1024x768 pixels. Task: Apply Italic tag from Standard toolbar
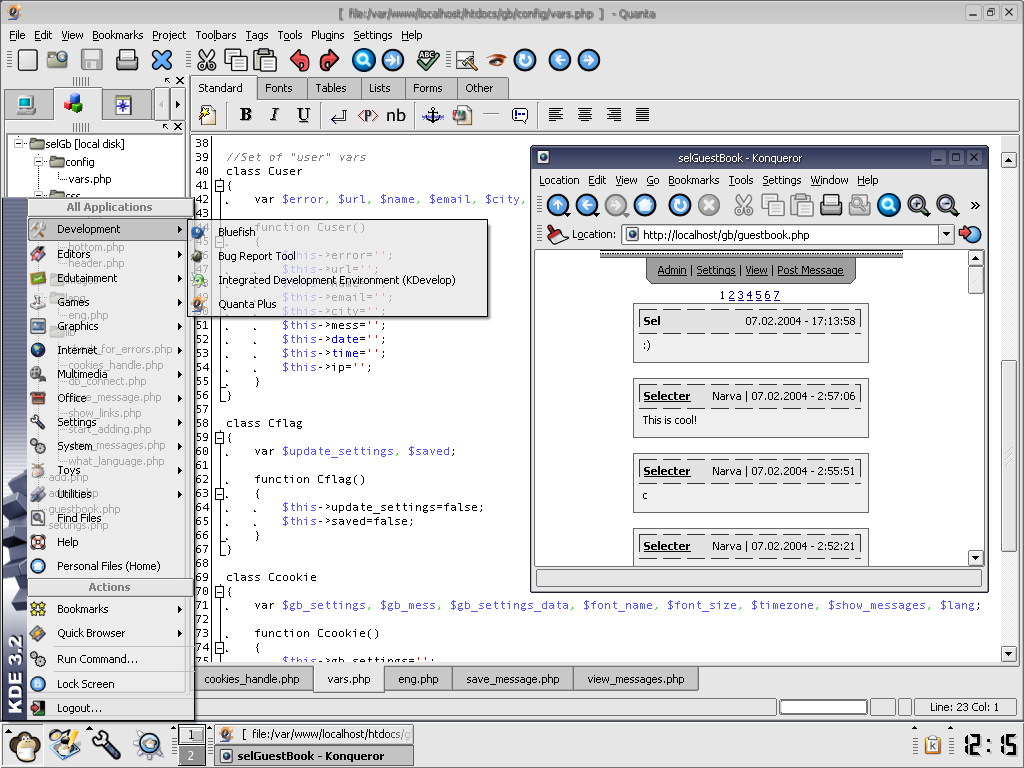pos(274,115)
